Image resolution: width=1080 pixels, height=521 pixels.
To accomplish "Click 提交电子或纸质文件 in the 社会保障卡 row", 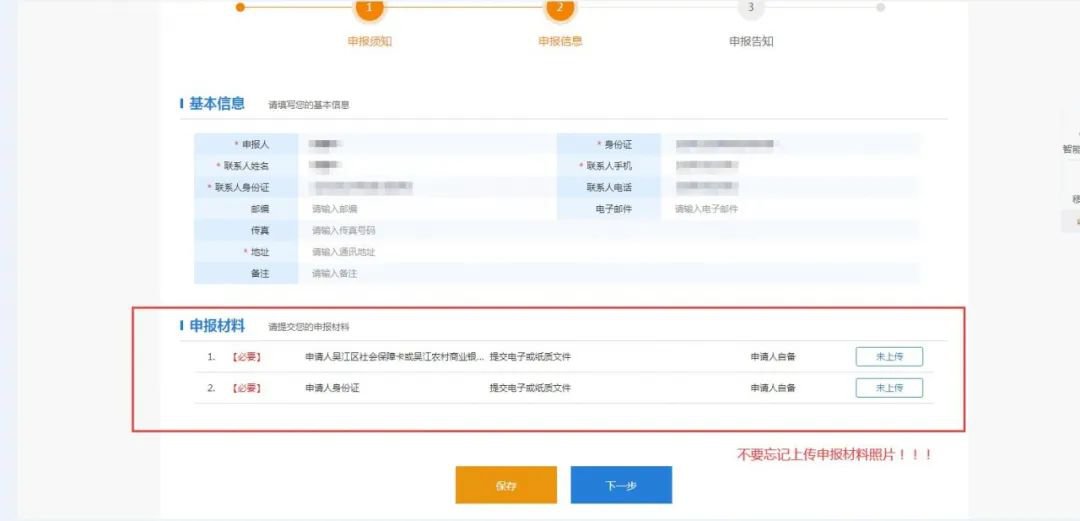I will coord(530,357).
